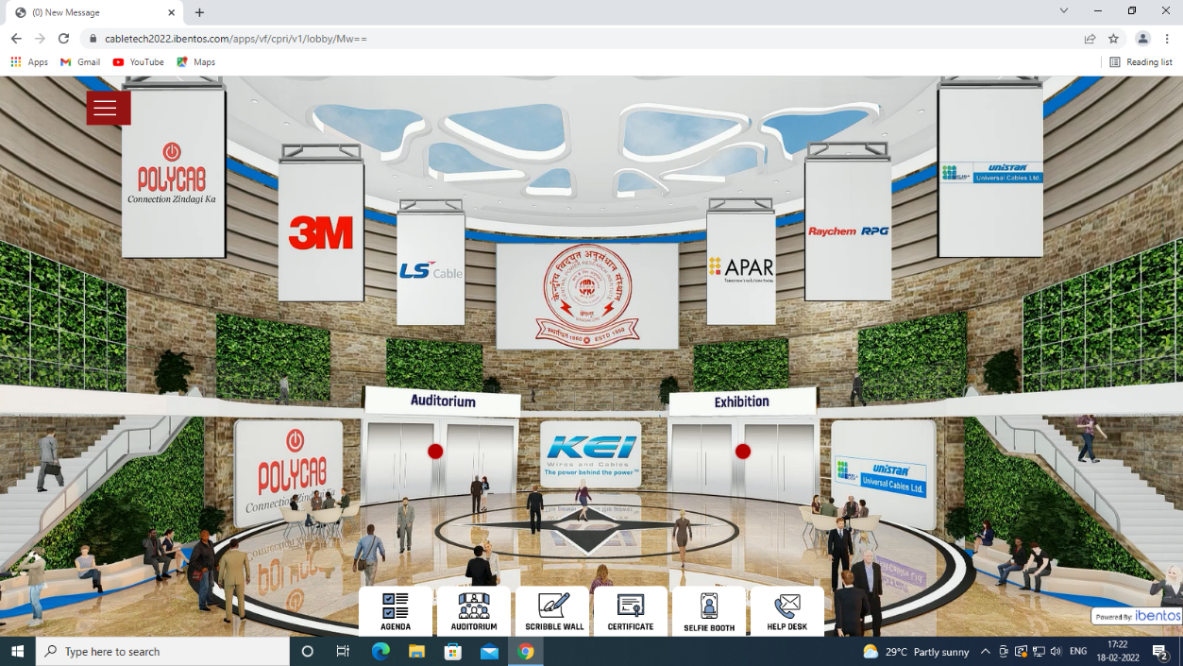The height and width of the screenshot is (666, 1183).
Task: Open the Auditorium icon in bottom bar
Action: coord(473,611)
